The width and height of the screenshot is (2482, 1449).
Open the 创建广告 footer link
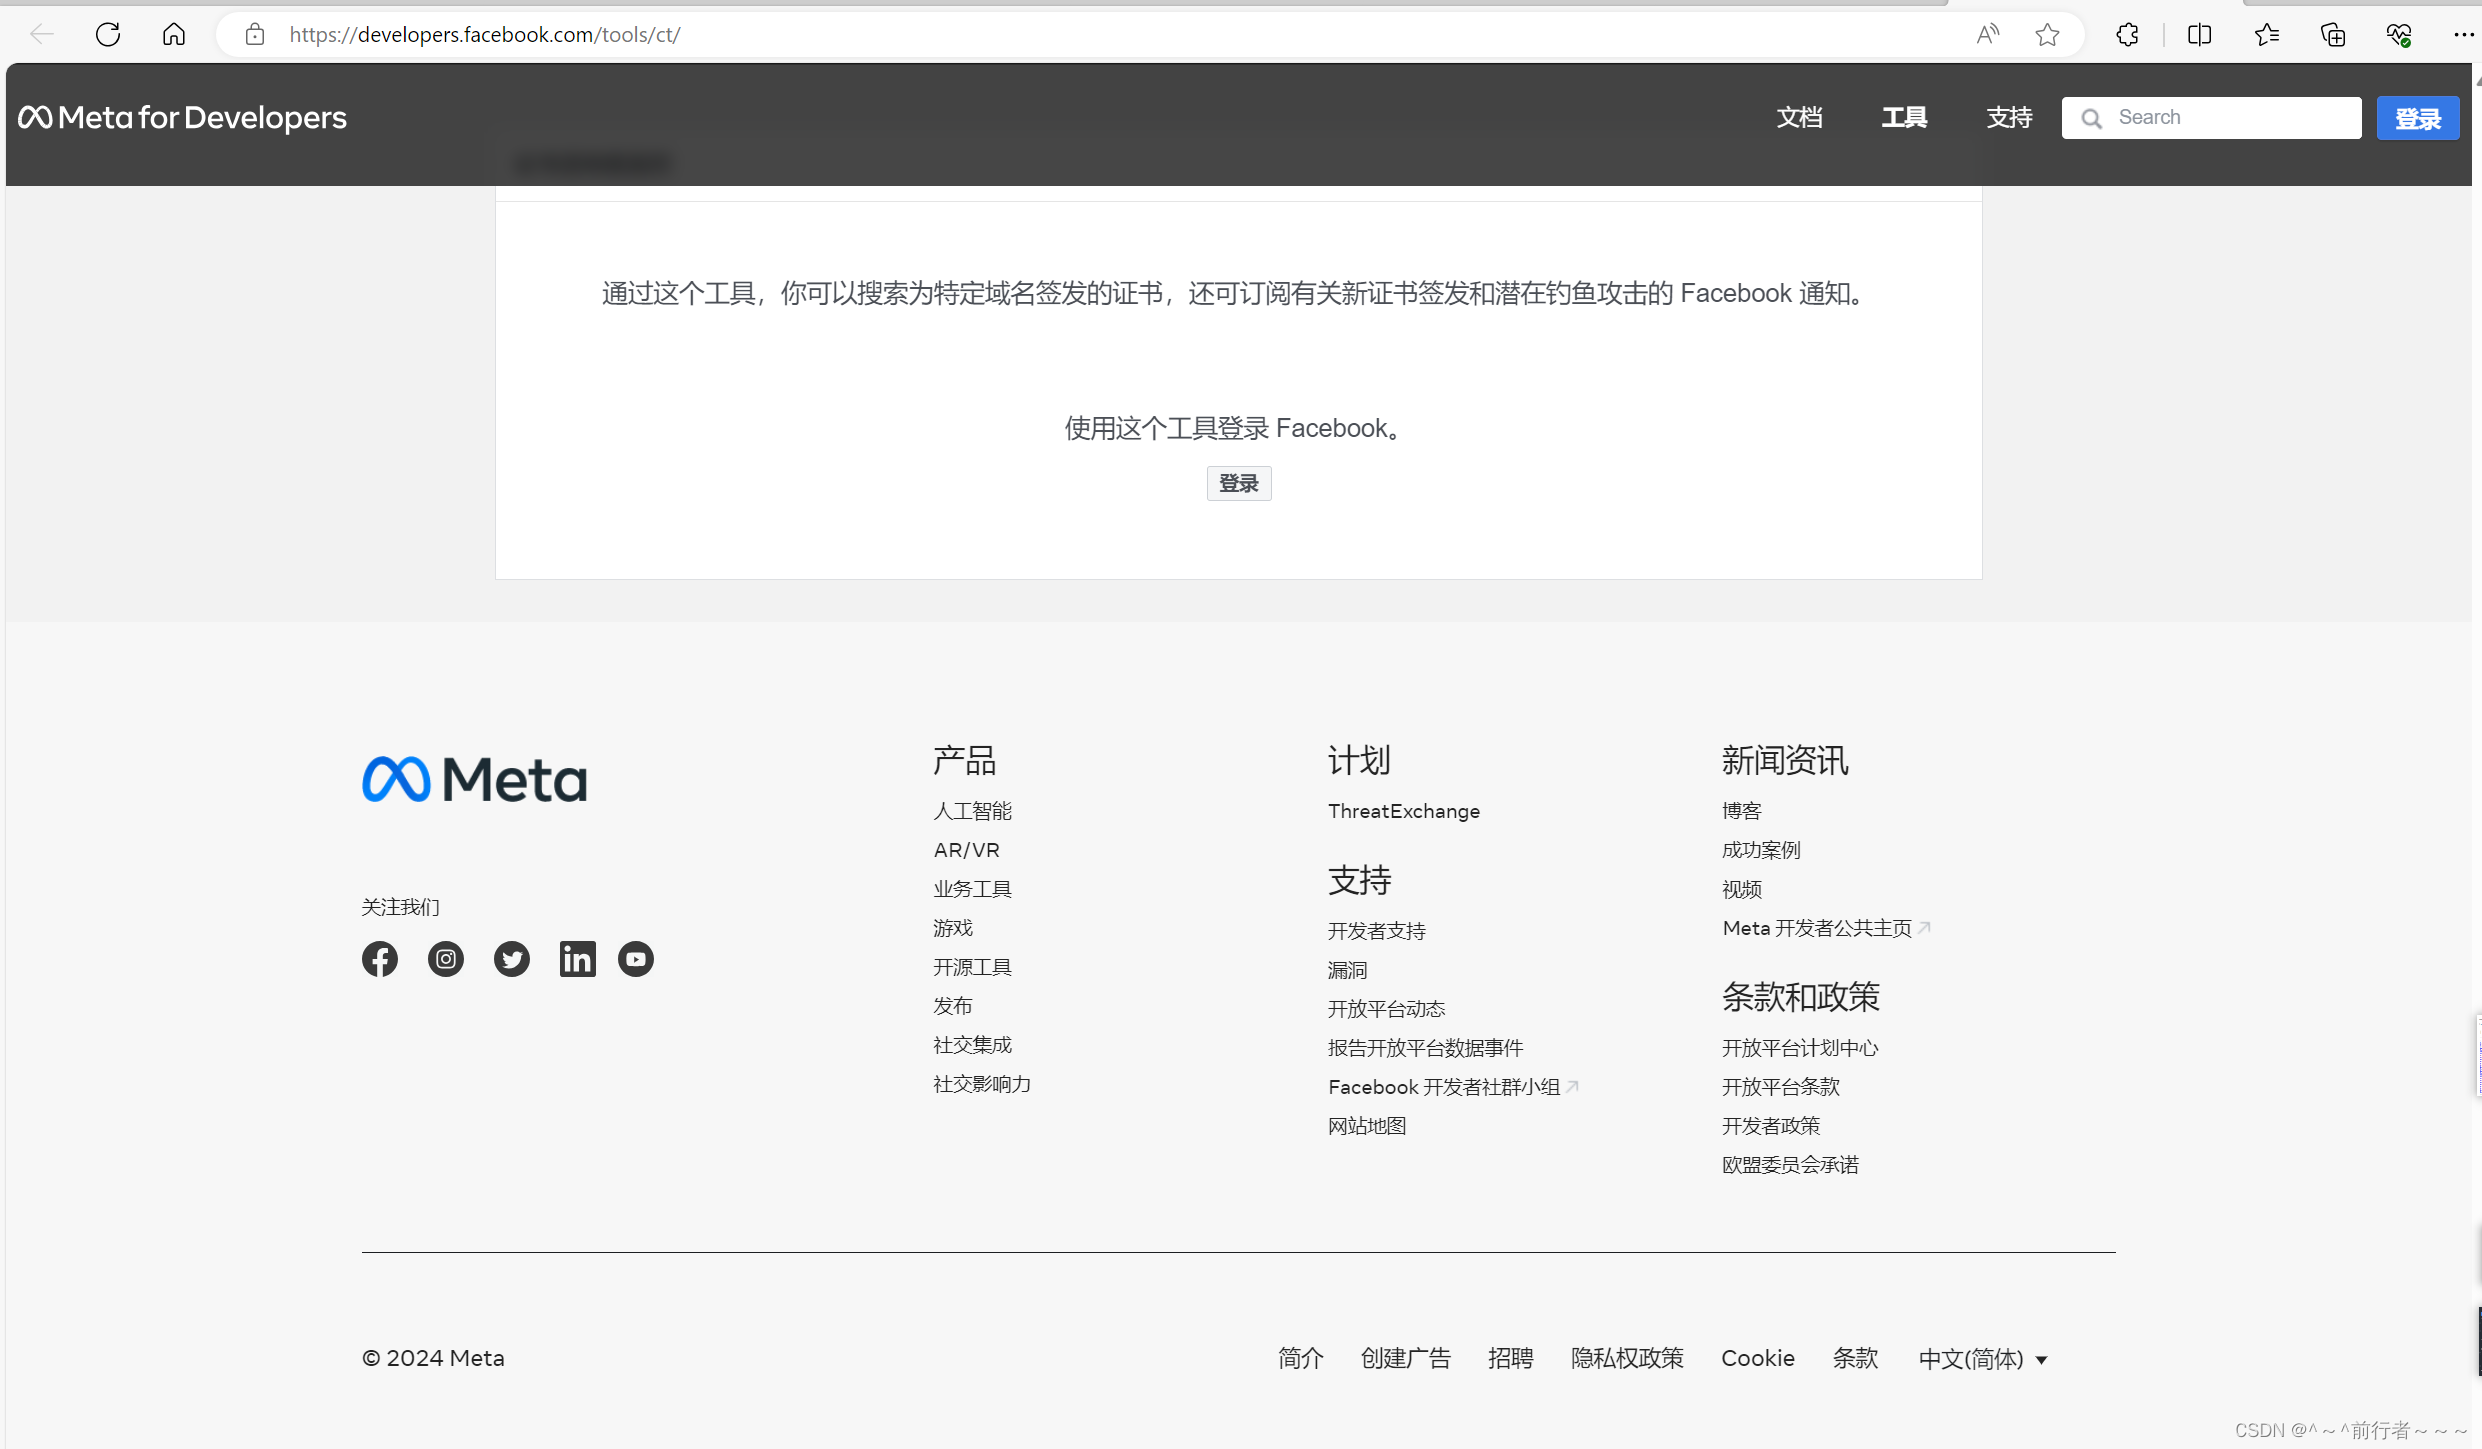pos(1406,1358)
